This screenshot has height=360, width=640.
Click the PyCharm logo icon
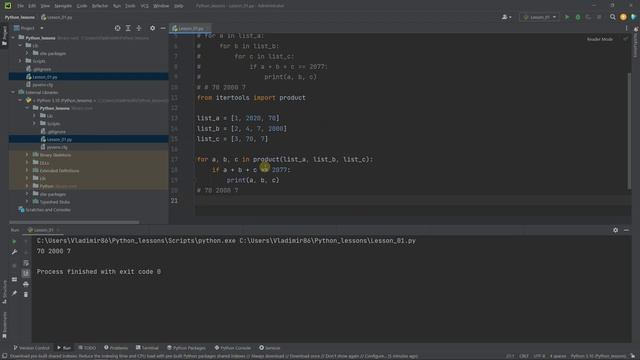[x=8, y=6]
